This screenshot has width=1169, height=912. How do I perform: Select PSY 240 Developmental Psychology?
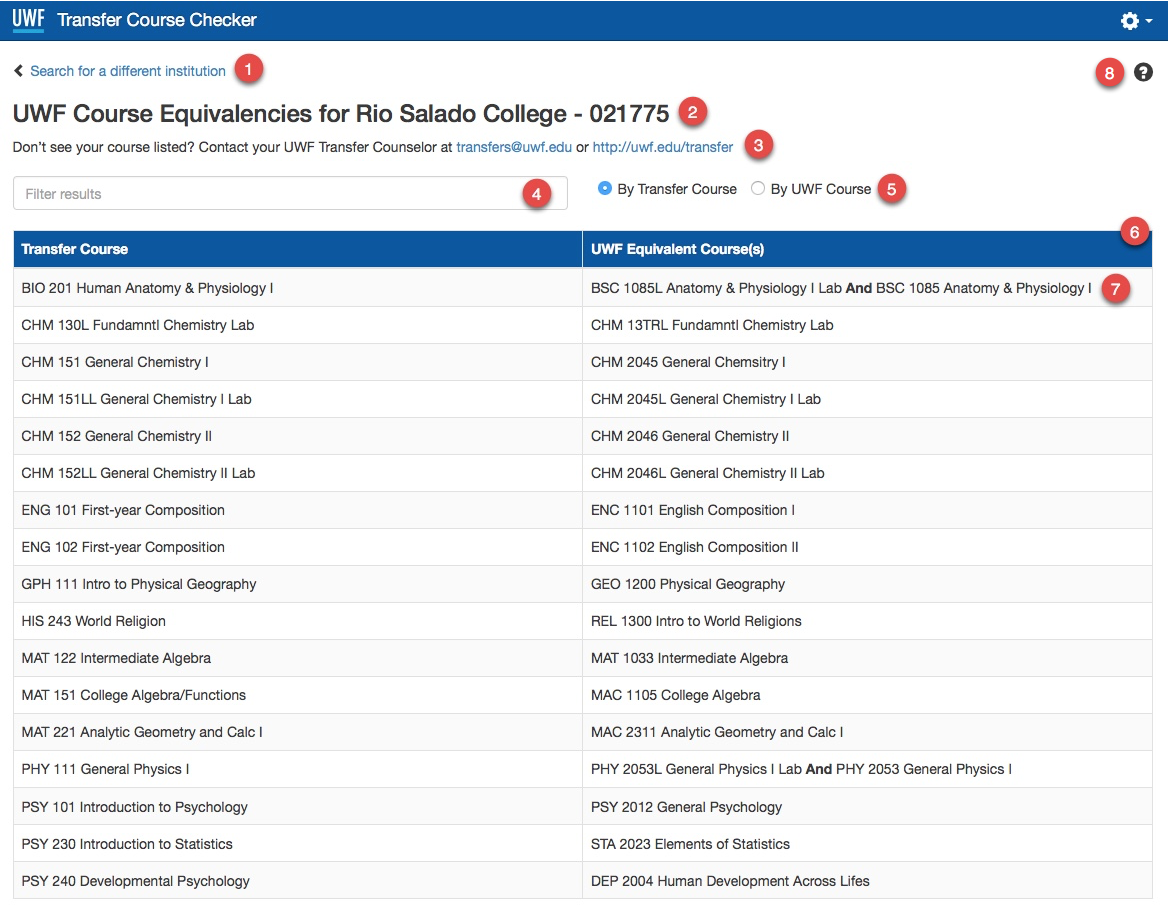[136, 881]
